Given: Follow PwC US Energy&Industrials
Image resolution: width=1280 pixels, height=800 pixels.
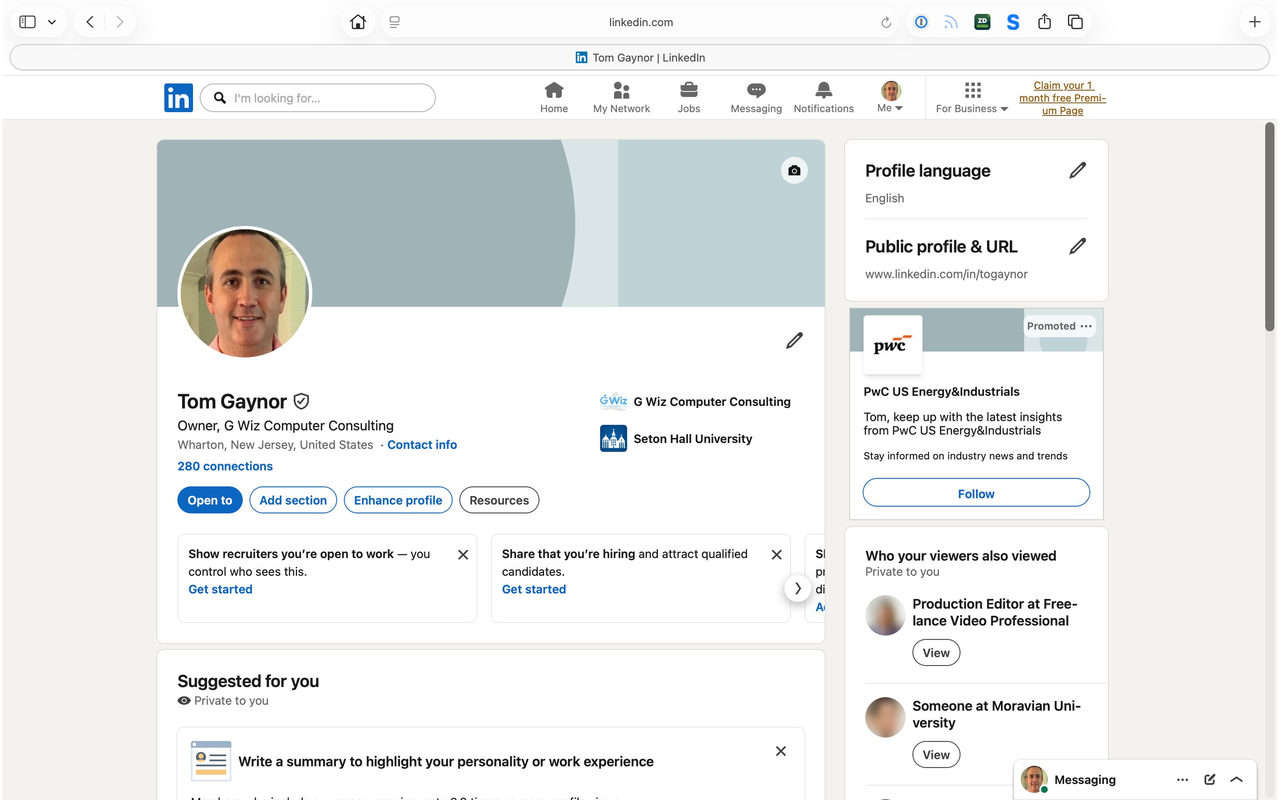Looking at the screenshot, I should [976, 493].
